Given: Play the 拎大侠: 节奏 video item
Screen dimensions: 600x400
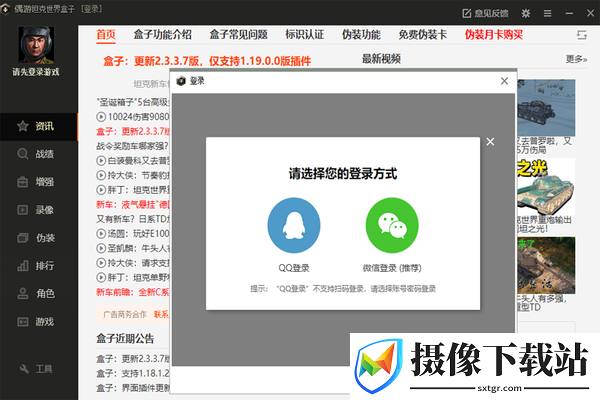Looking at the screenshot, I should click(x=132, y=175).
